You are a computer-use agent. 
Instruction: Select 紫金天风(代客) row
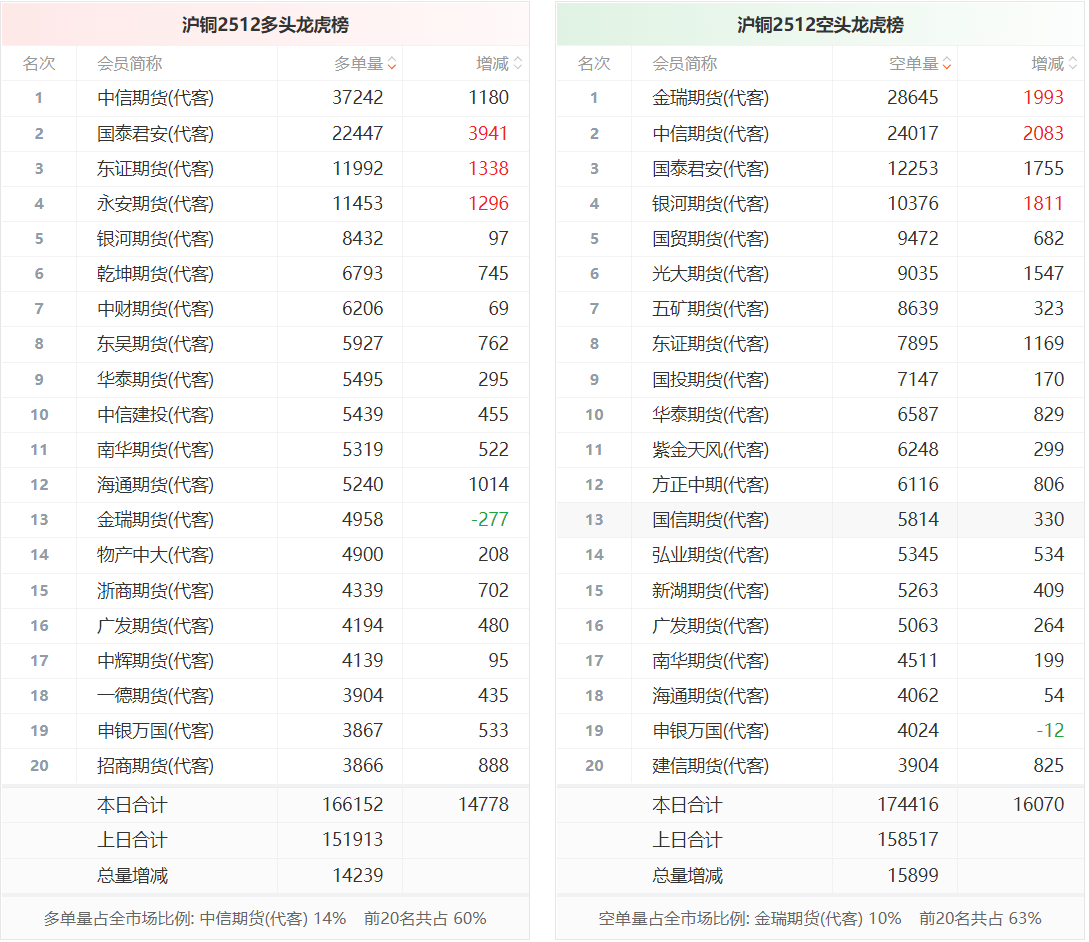click(820, 449)
